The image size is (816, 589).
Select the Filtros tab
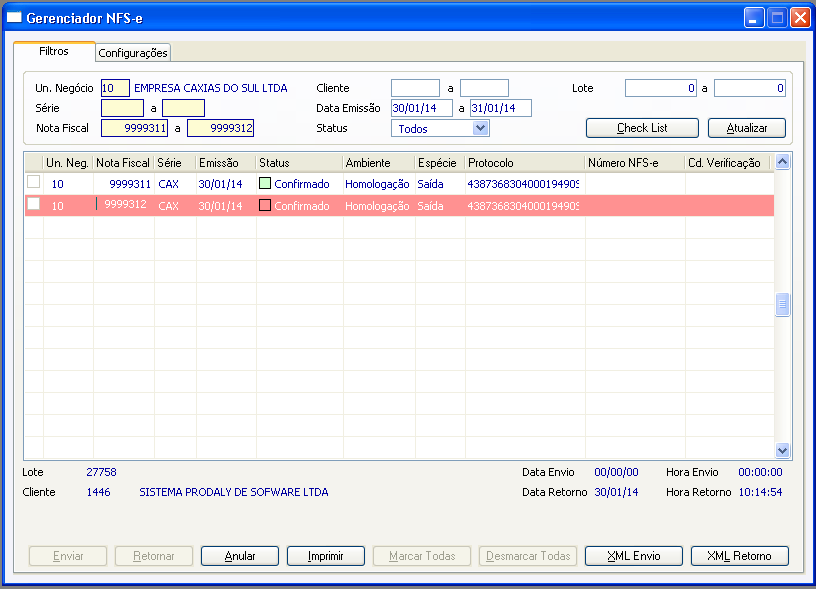coord(54,51)
